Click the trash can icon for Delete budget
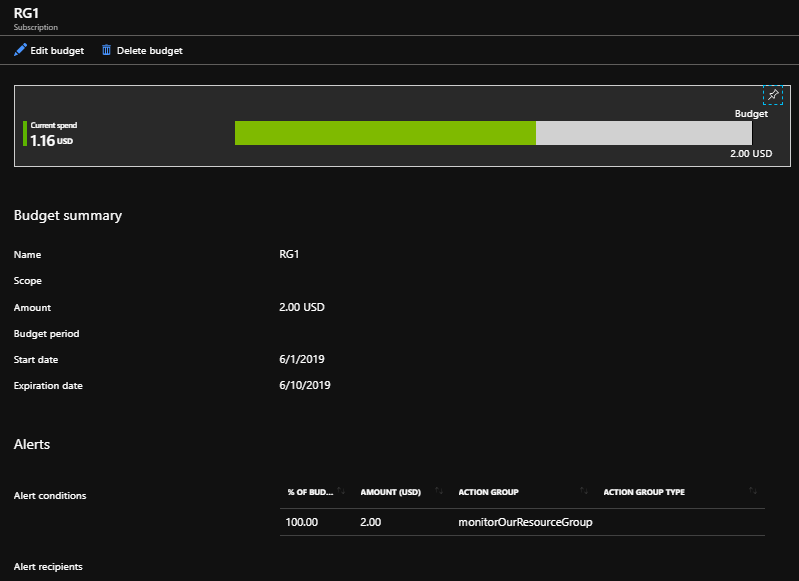 click(x=106, y=50)
